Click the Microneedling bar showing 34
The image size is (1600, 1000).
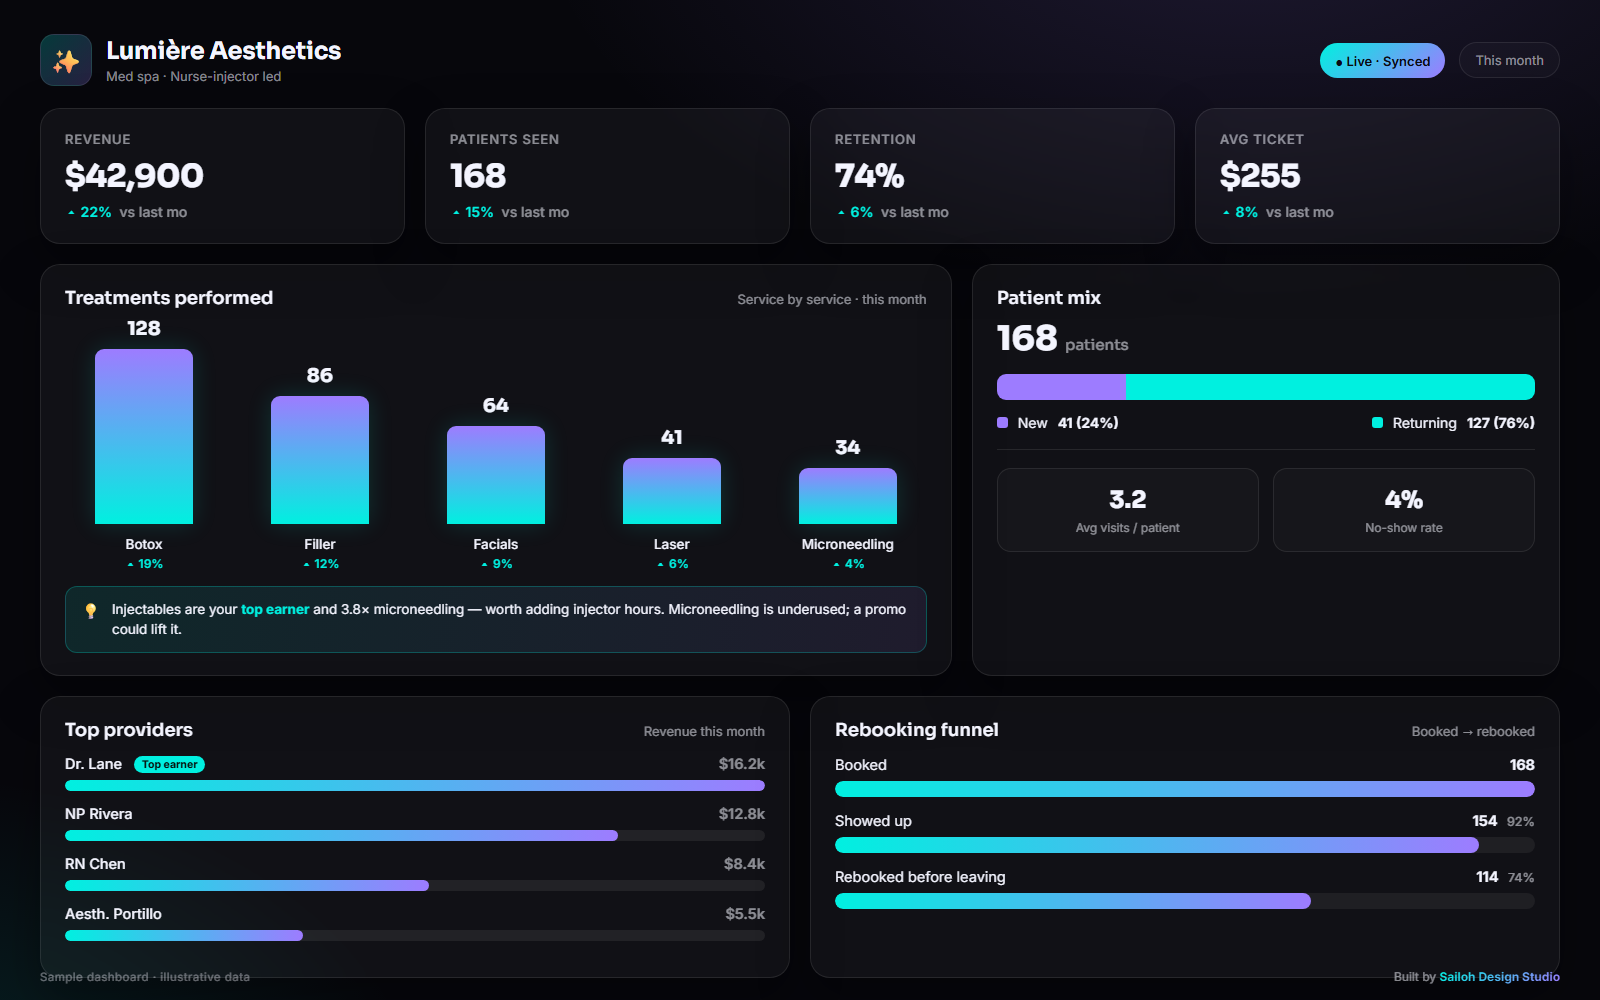point(848,496)
